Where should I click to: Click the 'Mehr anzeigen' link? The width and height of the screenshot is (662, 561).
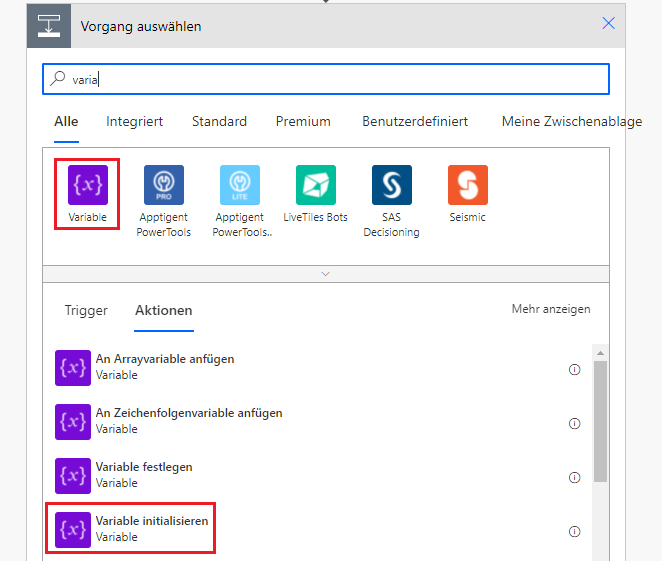(x=551, y=309)
